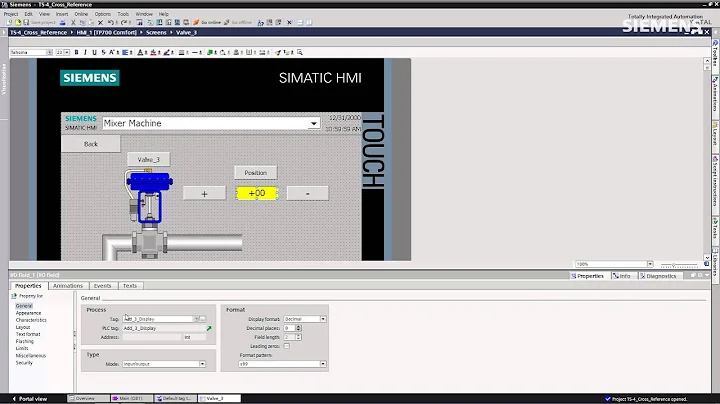Click the minus button on HMI screen
The width and height of the screenshot is (720, 404).
[x=308, y=193]
